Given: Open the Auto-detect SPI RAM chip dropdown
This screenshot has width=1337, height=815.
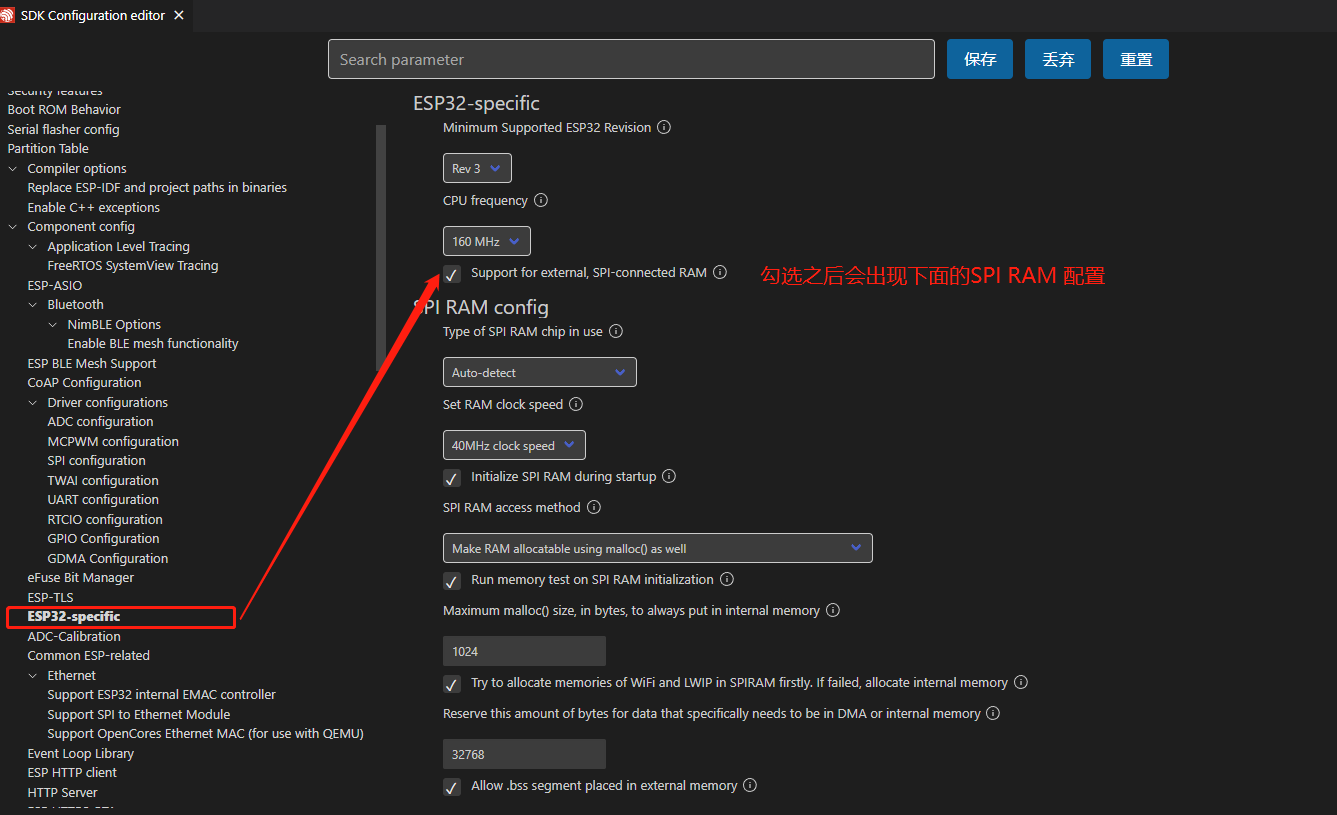Looking at the screenshot, I should point(539,372).
